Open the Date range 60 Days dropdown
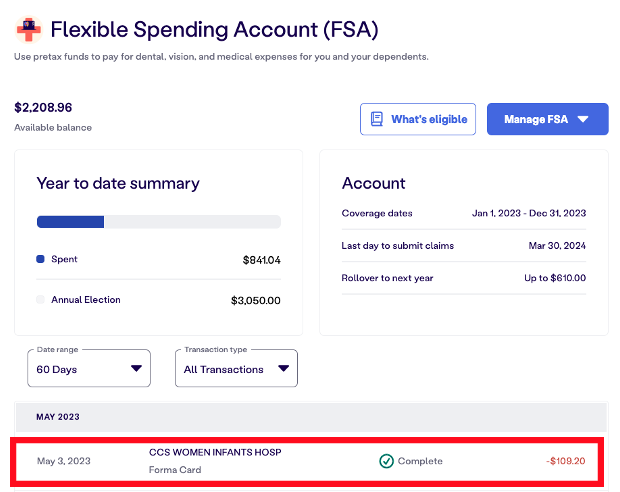 (90, 368)
